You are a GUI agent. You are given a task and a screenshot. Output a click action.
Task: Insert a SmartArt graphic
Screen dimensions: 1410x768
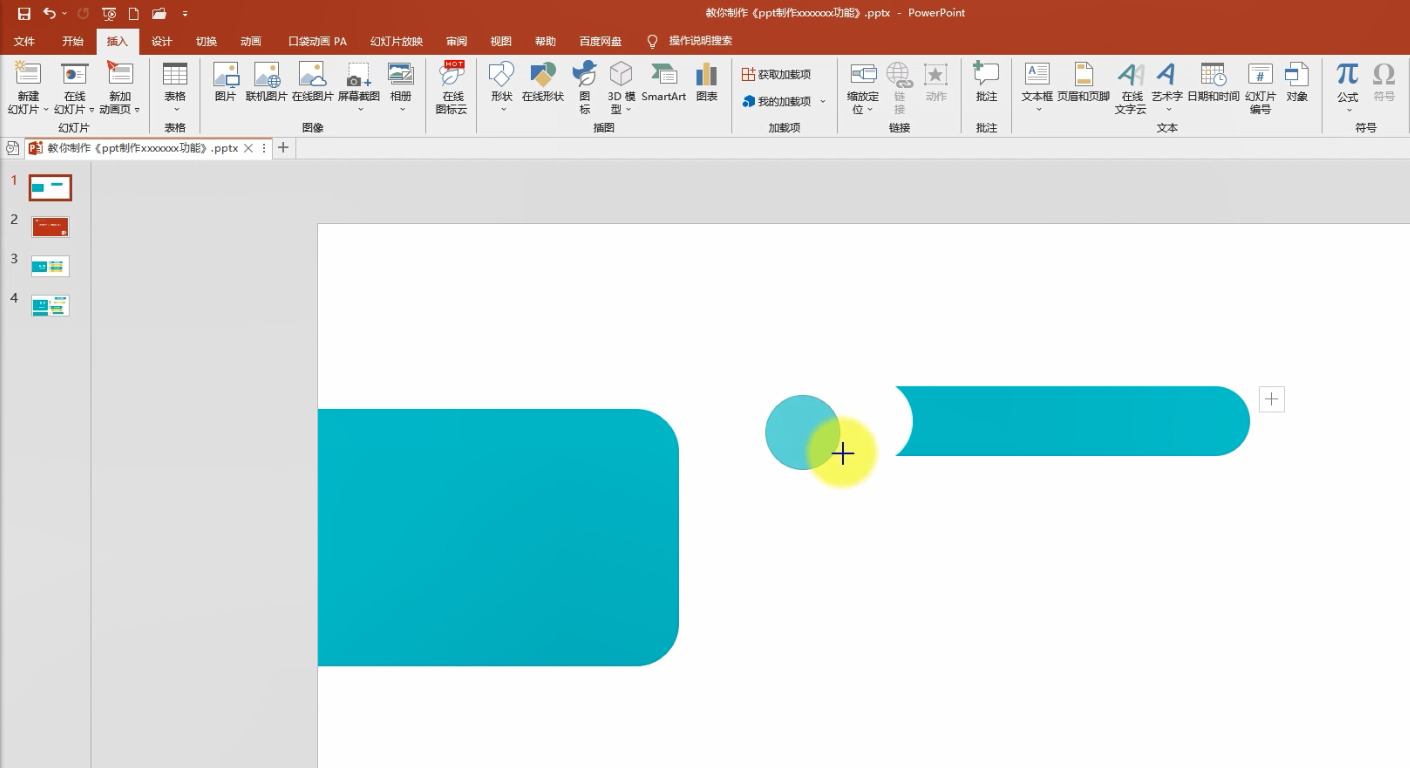[x=664, y=82]
